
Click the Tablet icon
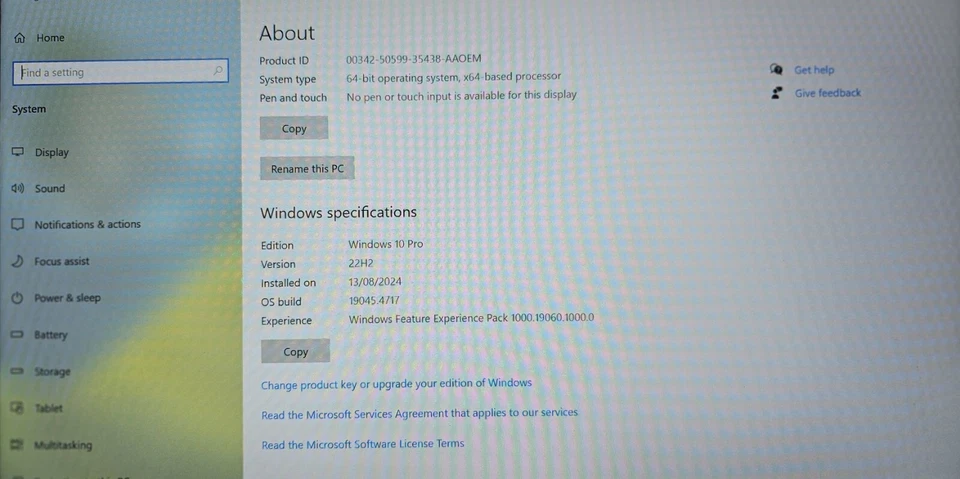coord(17,407)
